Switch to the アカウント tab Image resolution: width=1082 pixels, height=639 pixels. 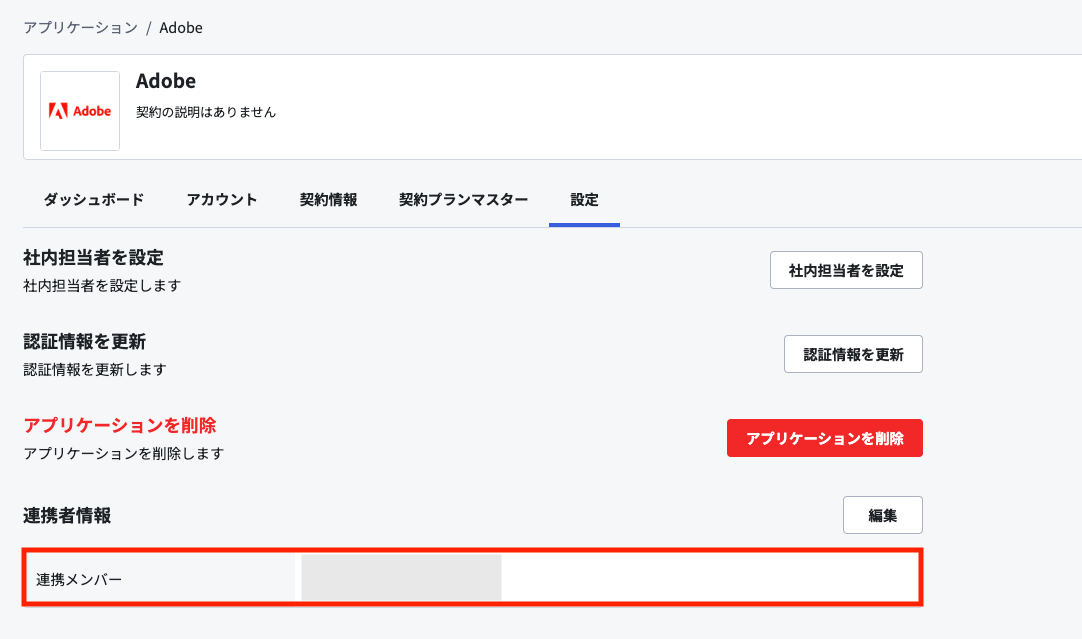[x=222, y=199]
